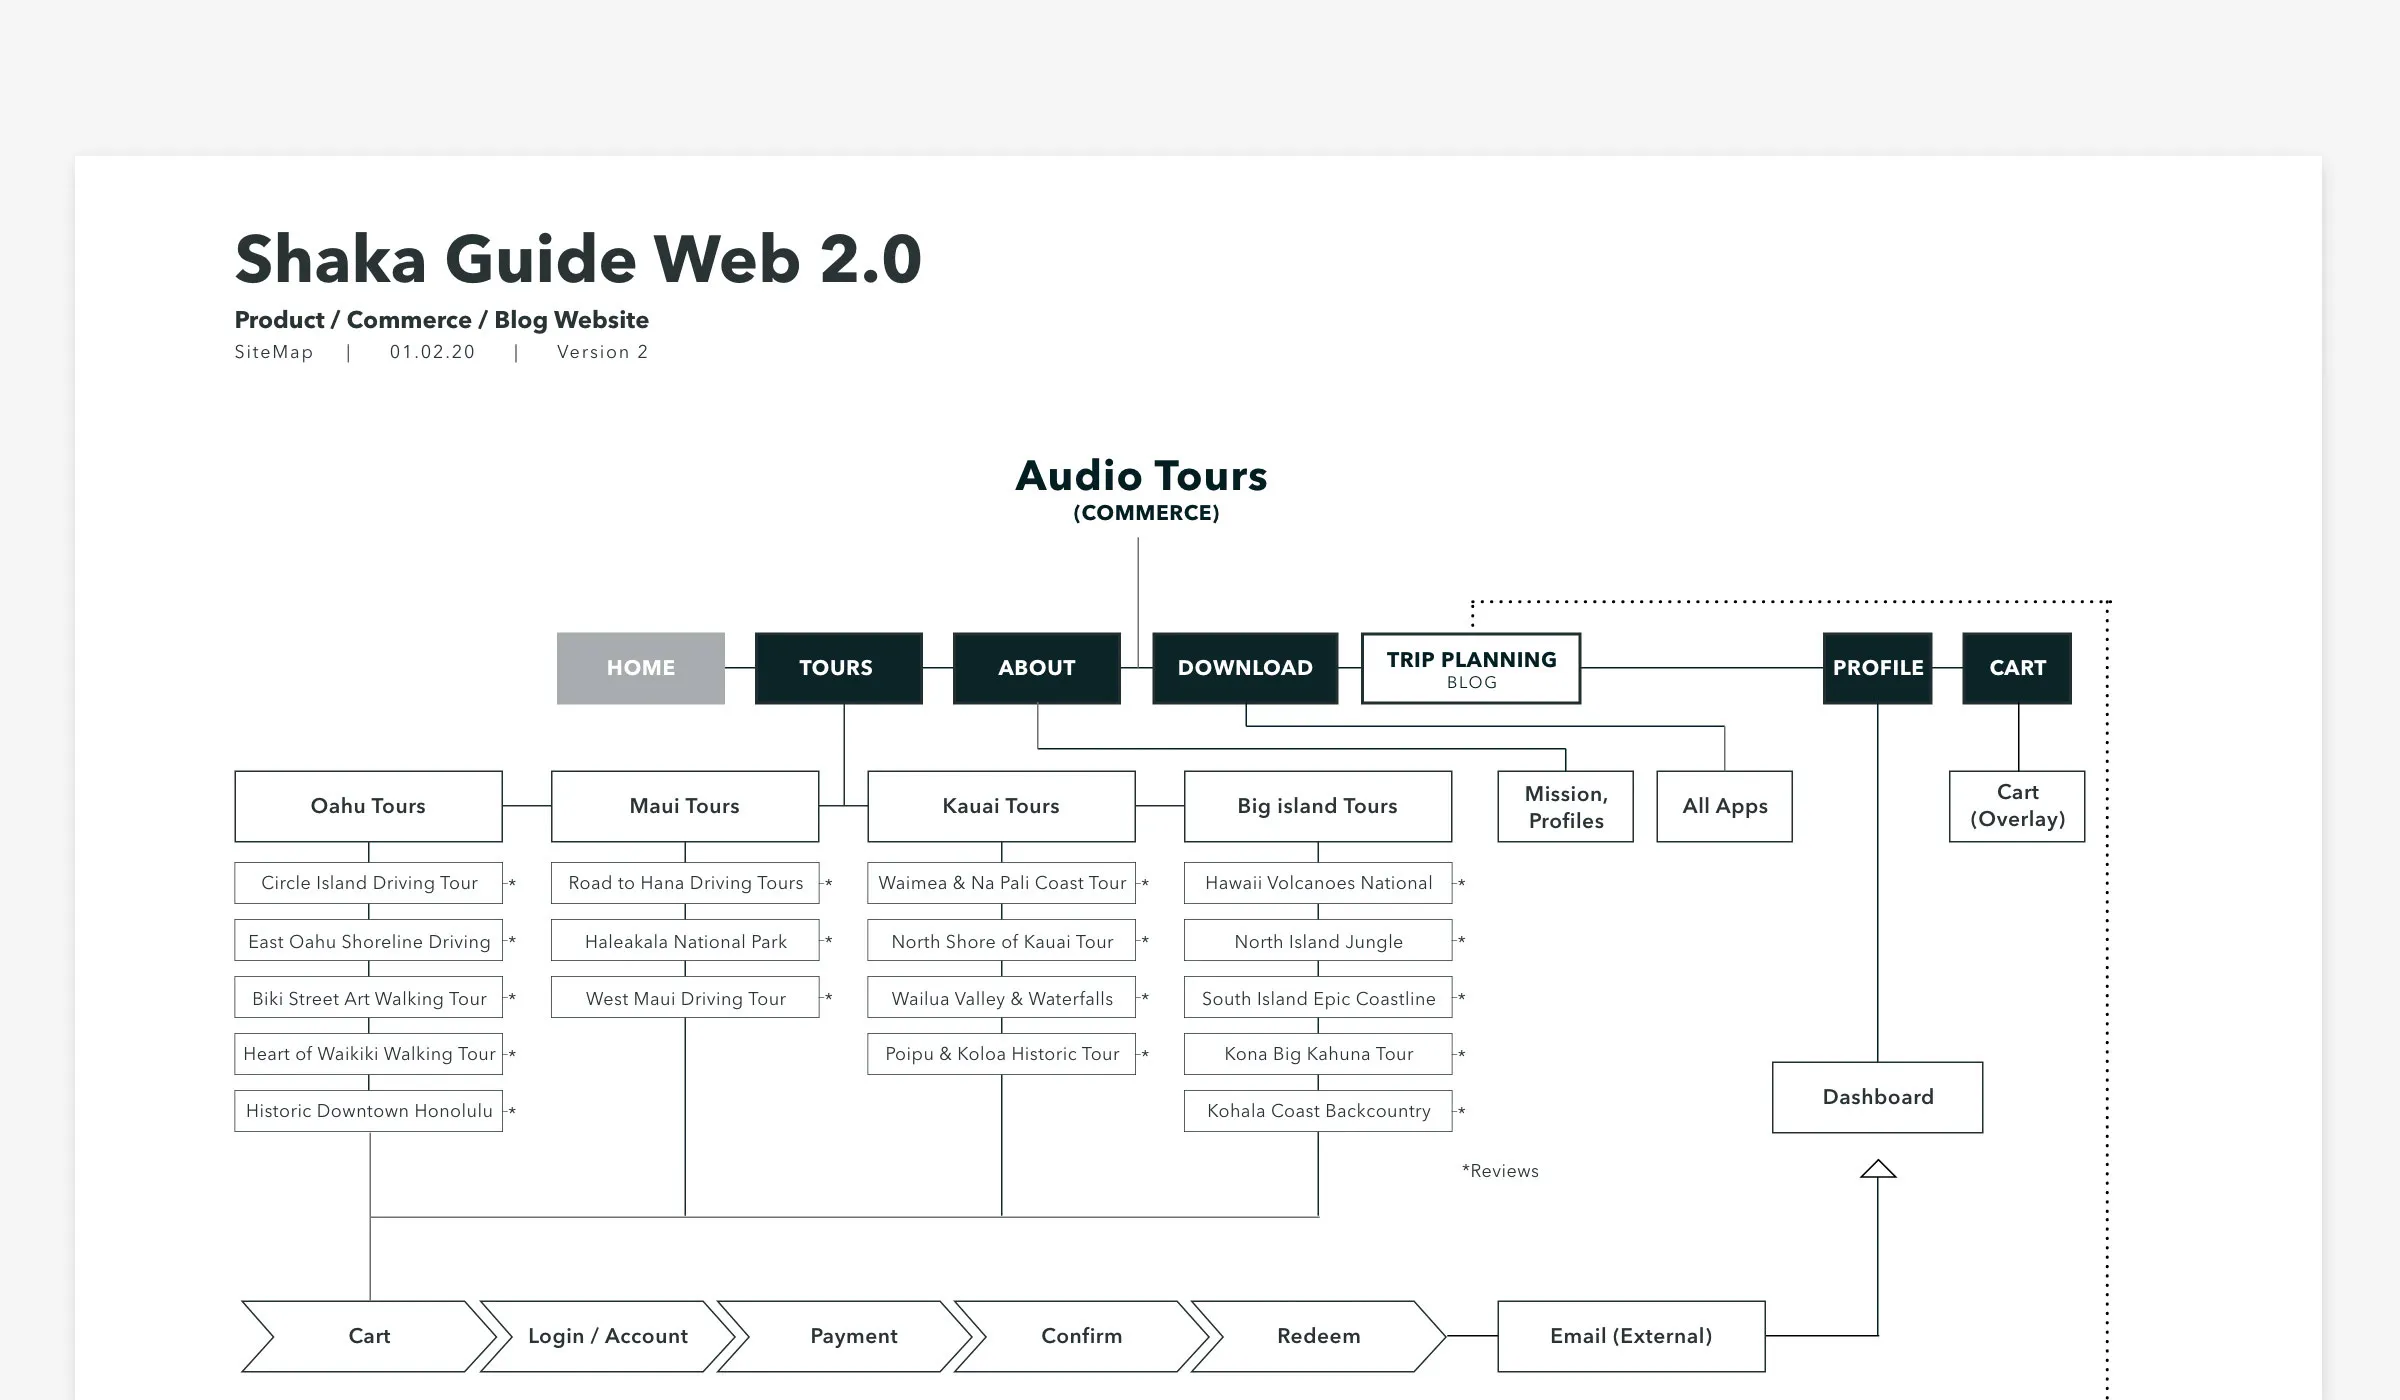The height and width of the screenshot is (1400, 2400).
Task: Click the asterisk beside Kohala Coast Backcountry
Action: tap(1461, 1112)
